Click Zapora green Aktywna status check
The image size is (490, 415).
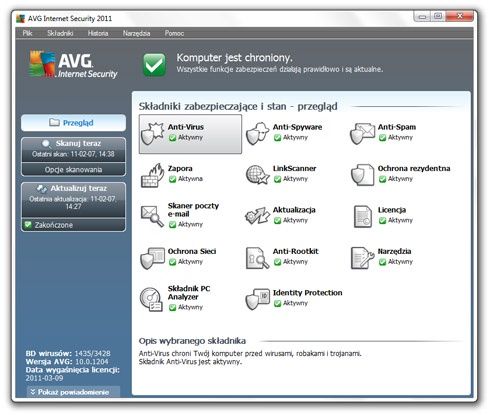[x=172, y=179]
